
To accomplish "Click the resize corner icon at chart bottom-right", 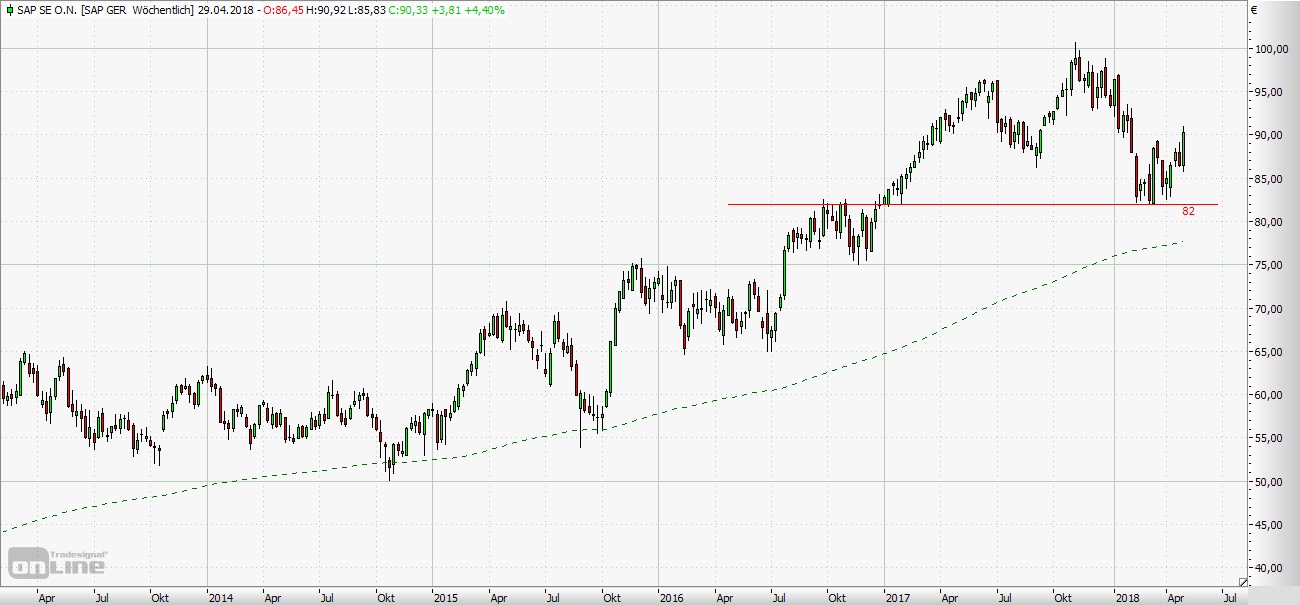I will 1243,582.
